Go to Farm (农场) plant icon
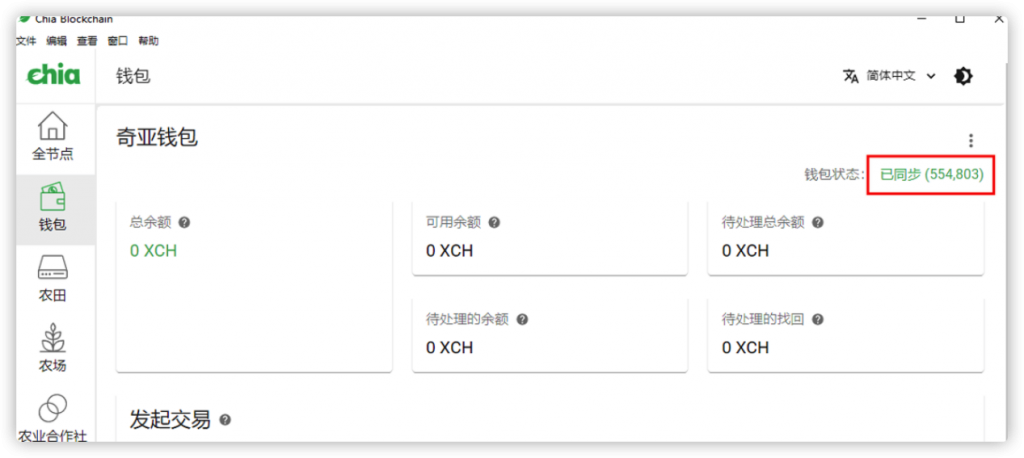The height and width of the screenshot is (458, 1024). pos(52,338)
